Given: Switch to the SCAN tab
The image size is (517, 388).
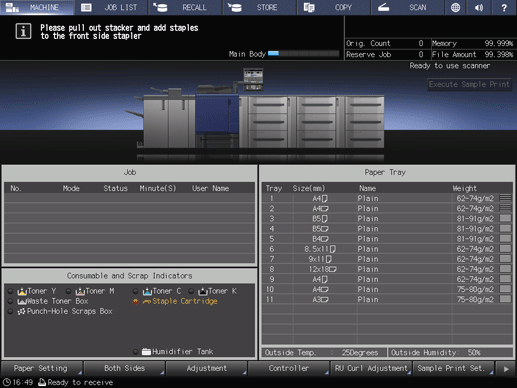Looking at the screenshot, I should (408, 7).
